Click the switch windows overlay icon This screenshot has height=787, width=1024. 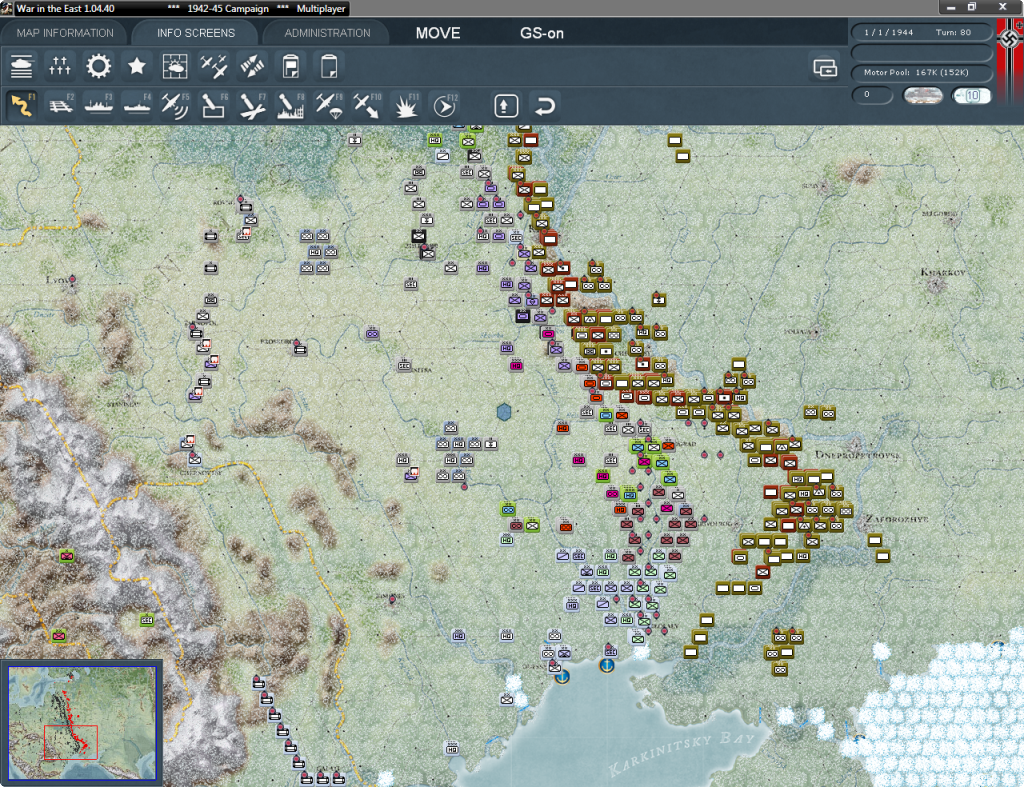coord(825,67)
